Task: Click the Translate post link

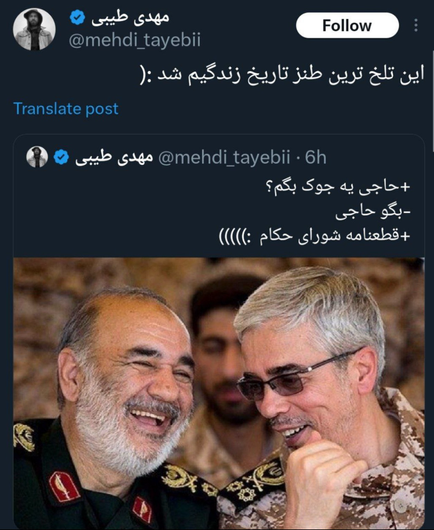Action: pyautogui.click(x=66, y=109)
